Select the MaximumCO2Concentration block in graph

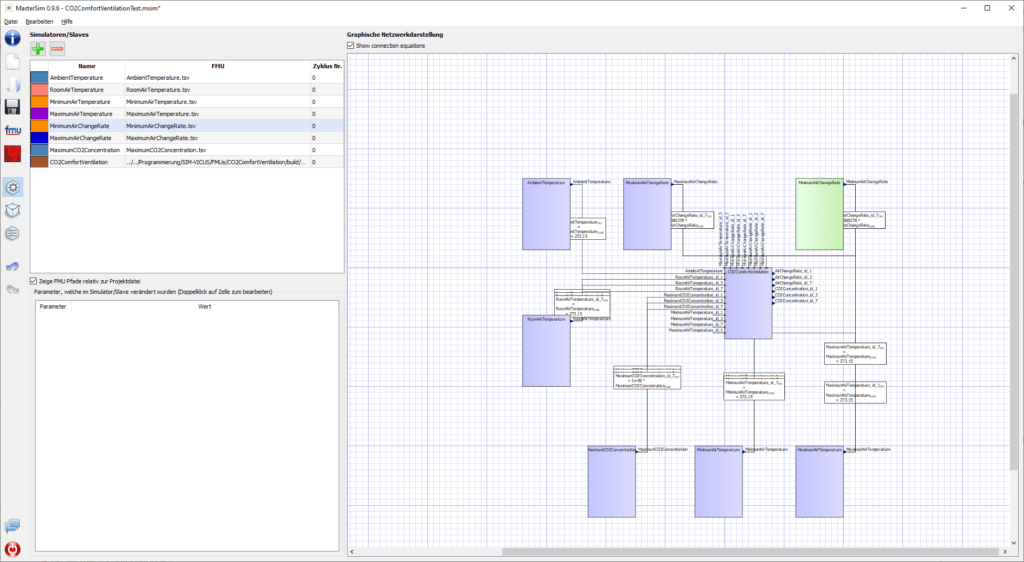(611, 482)
